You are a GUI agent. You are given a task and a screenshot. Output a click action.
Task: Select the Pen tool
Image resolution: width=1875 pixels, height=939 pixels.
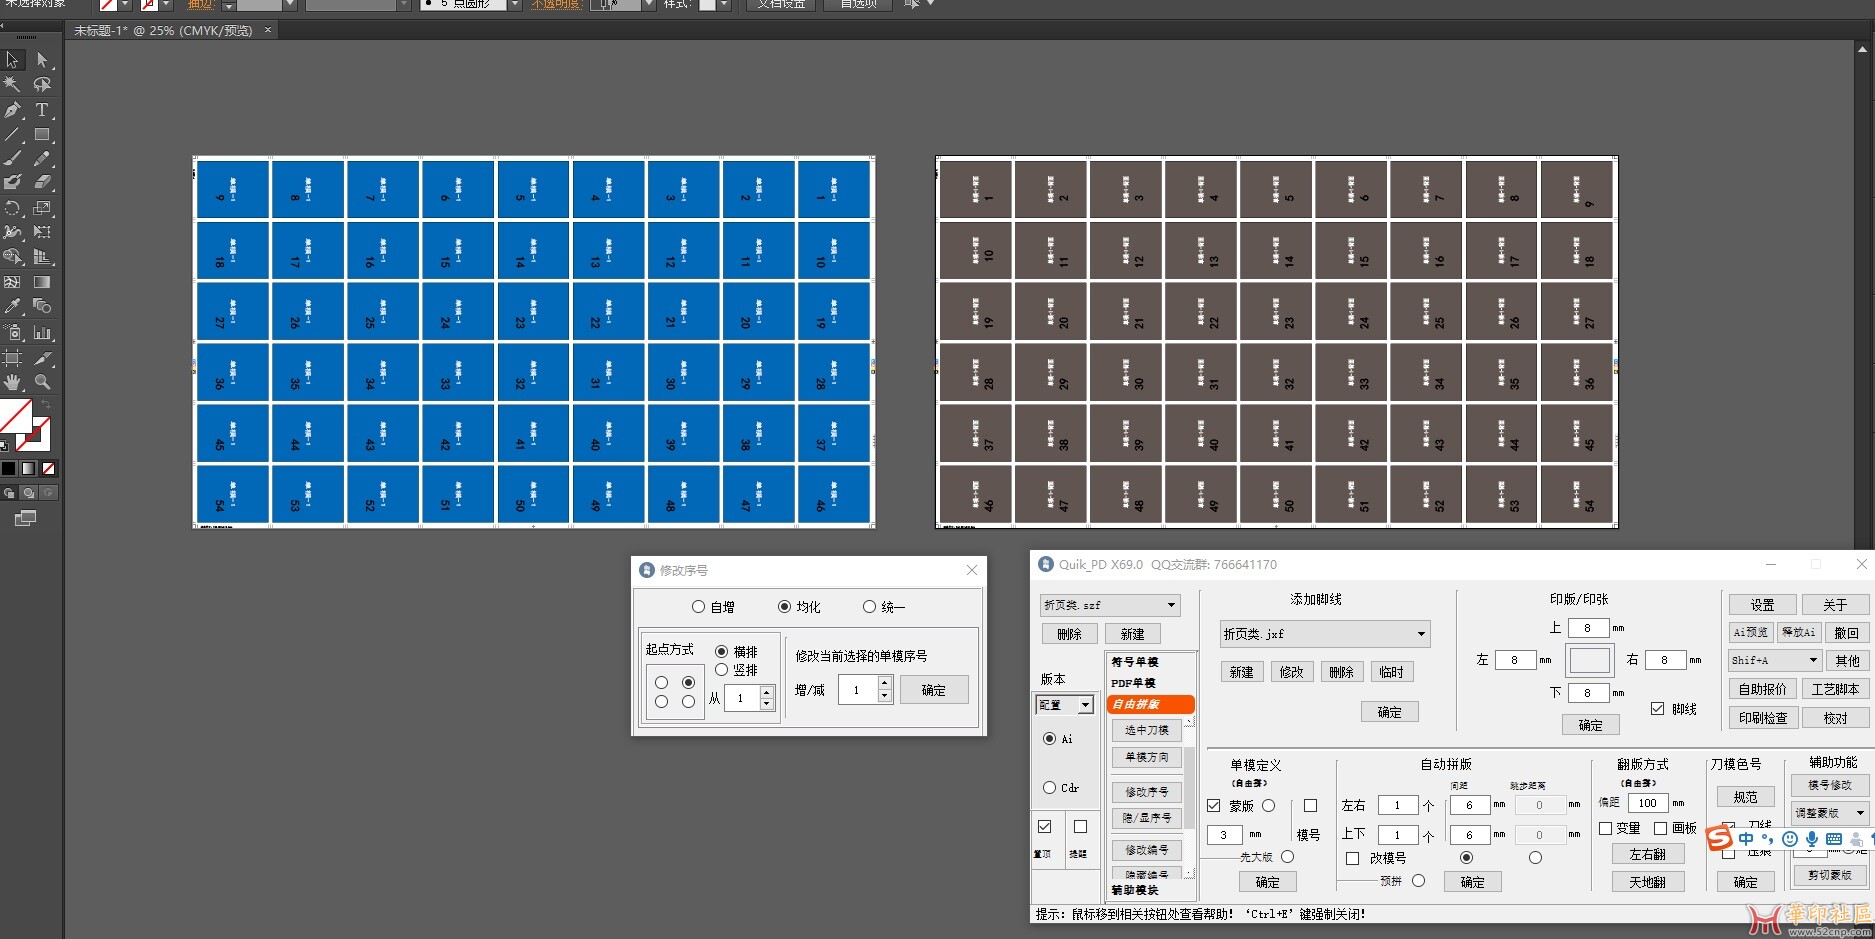[12, 110]
